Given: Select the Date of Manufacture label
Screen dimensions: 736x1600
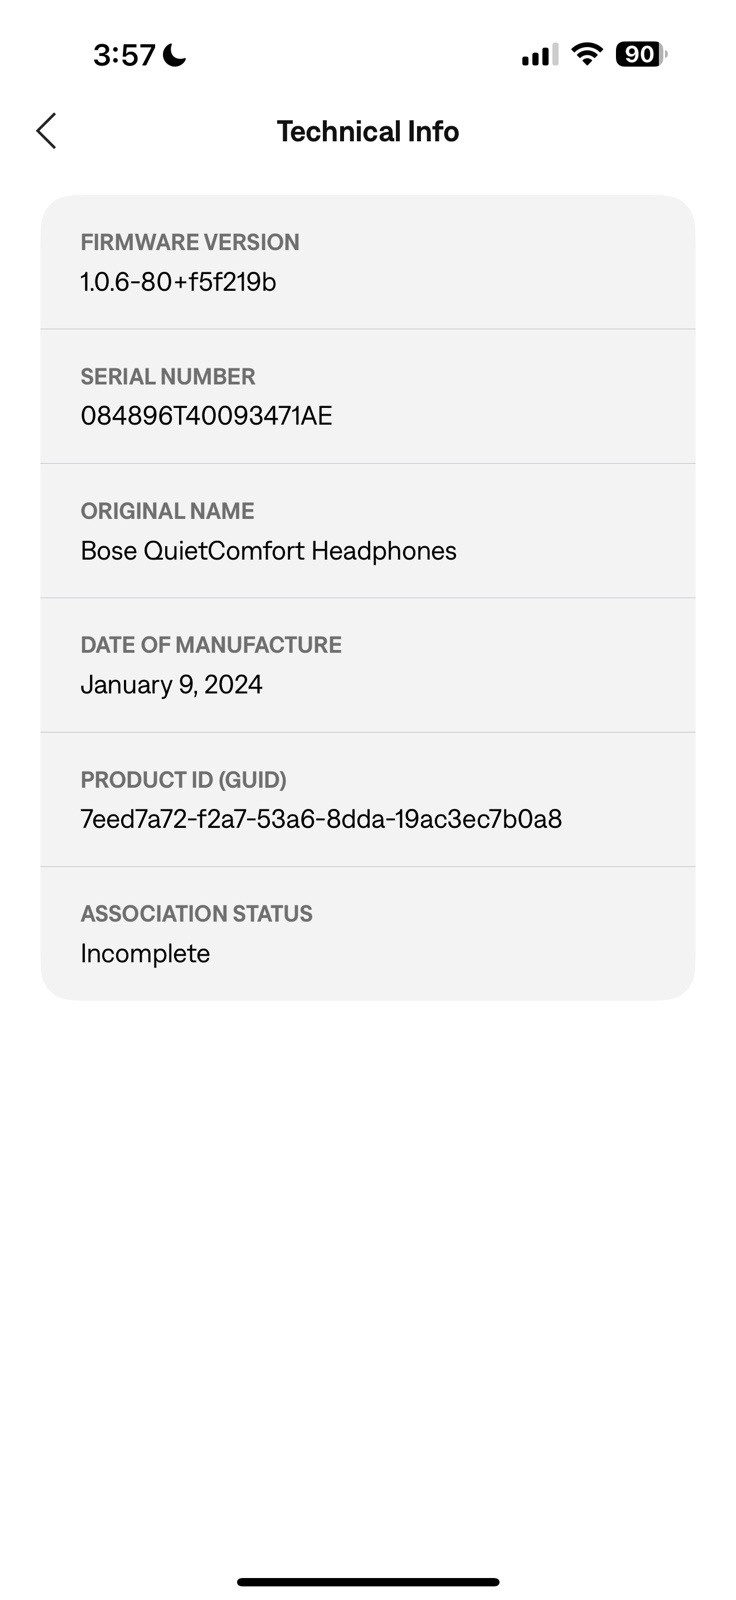Looking at the screenshot, I should (x=211, y=645).
